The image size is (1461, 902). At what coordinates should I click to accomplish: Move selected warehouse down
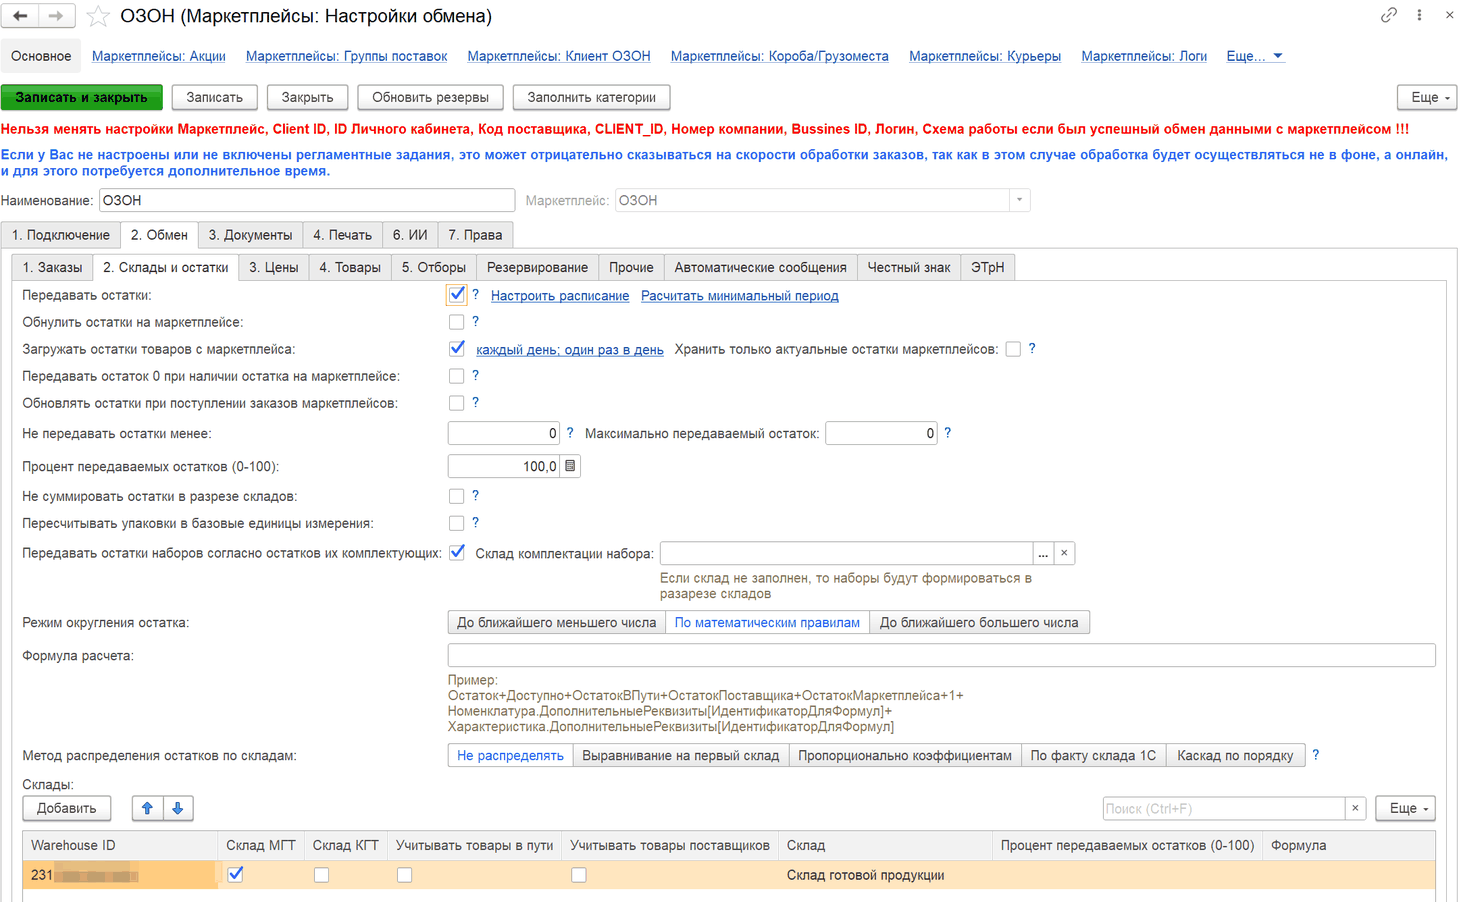point(178,808)
